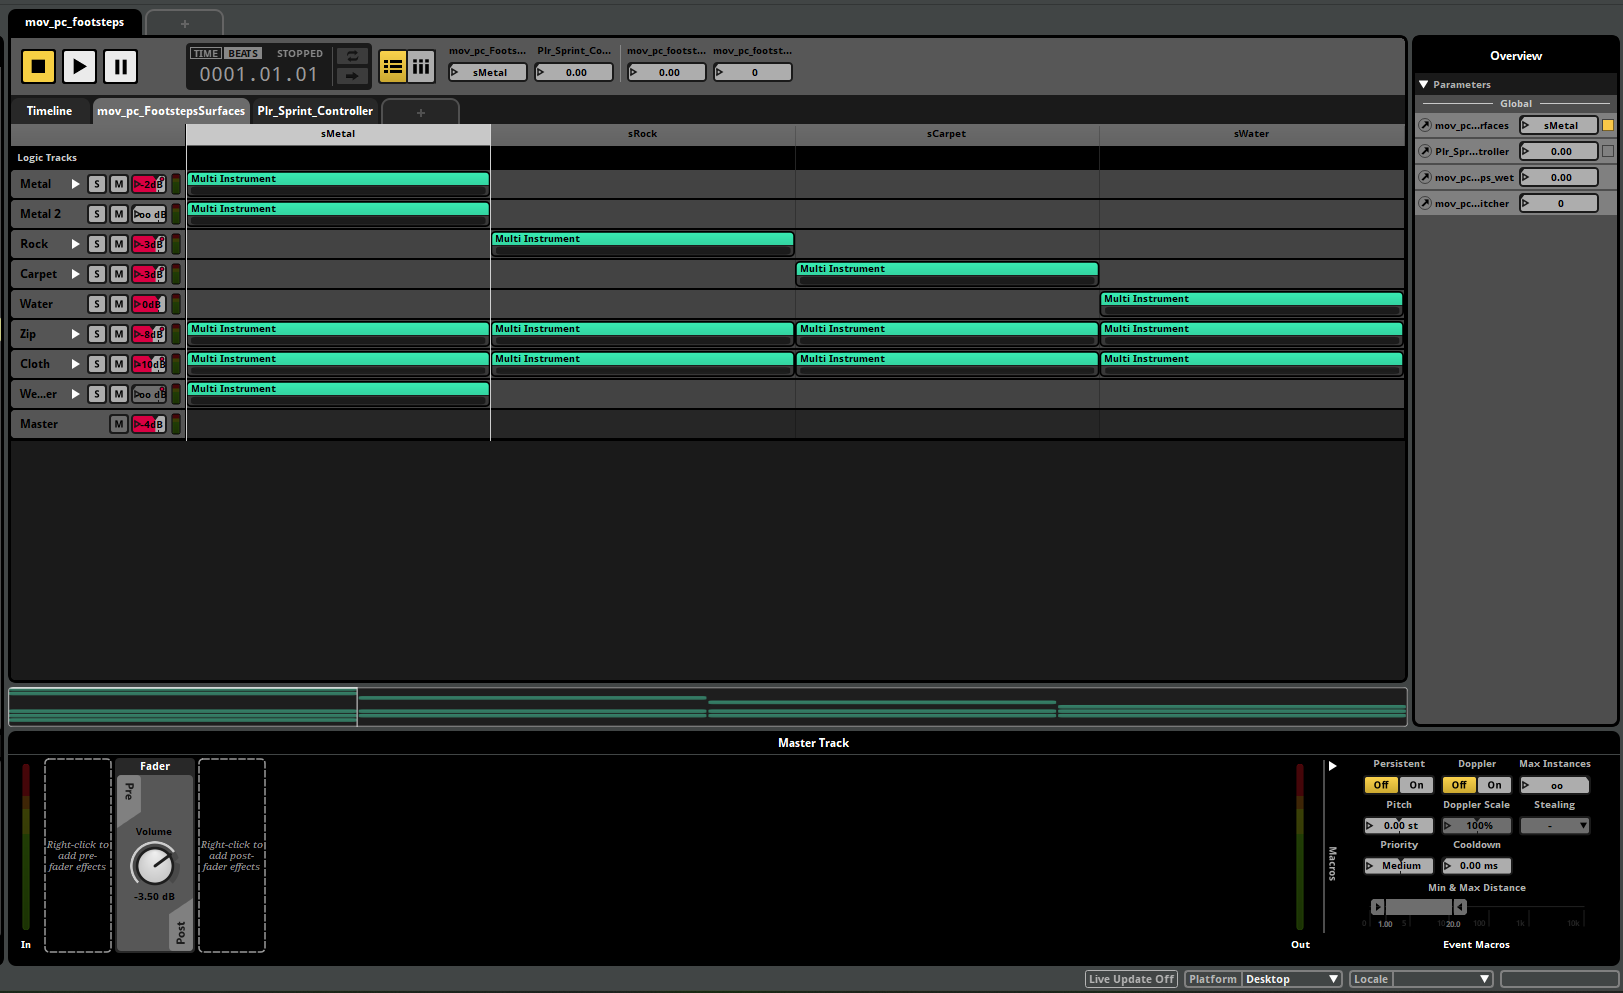Toggle the yellow checkbox beside sMetal in Overview
This screenshot has width=1623, height=993.
click(1608, 125)
